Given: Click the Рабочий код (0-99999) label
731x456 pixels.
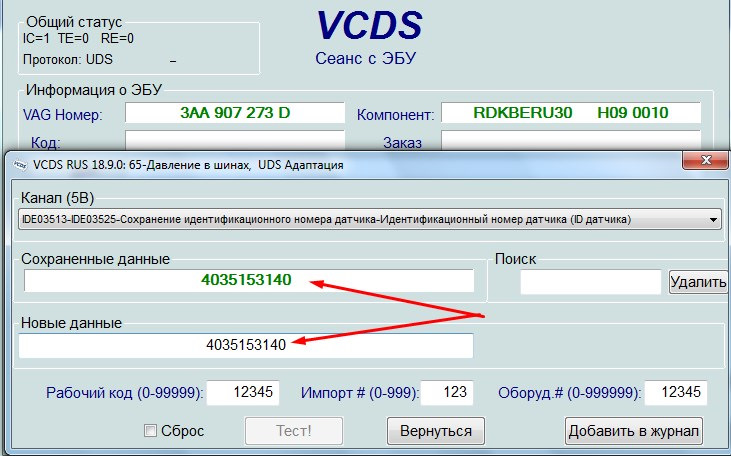Looking at the screenshot, I should 124,393.
